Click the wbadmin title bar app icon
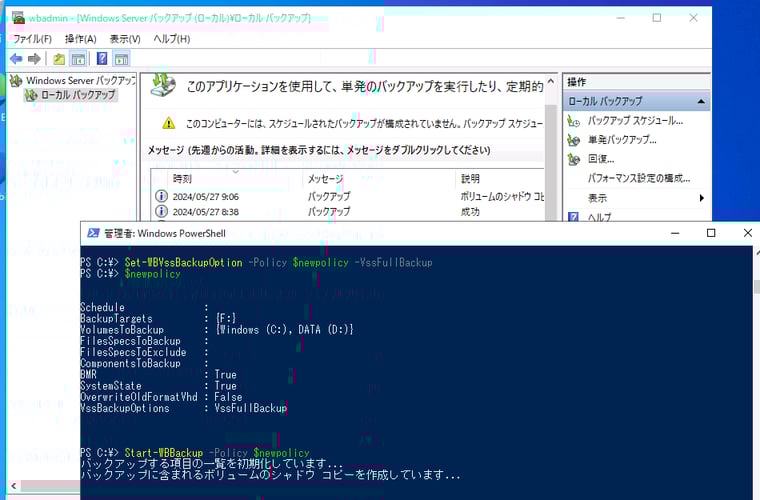The width and height of the screenshot is (760, 500). (x=18, y=18)
